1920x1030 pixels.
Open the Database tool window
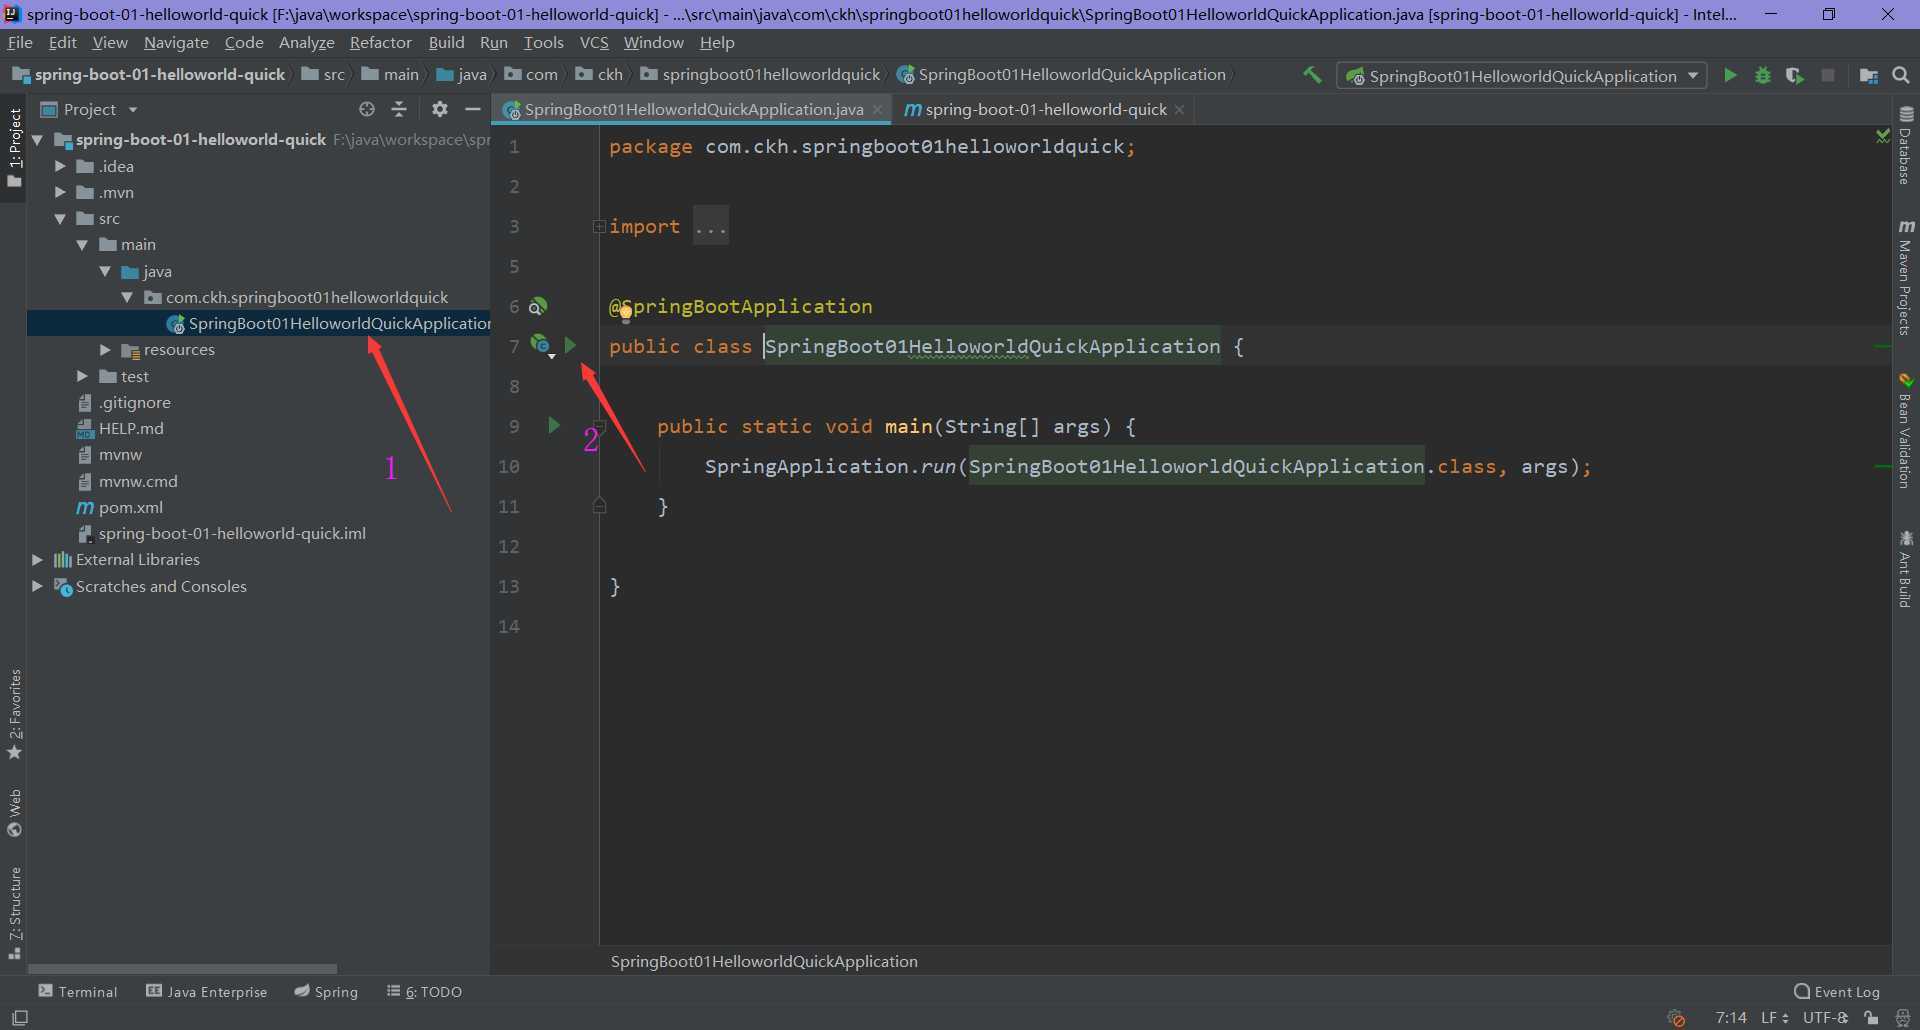click(x=1906, y=146)
